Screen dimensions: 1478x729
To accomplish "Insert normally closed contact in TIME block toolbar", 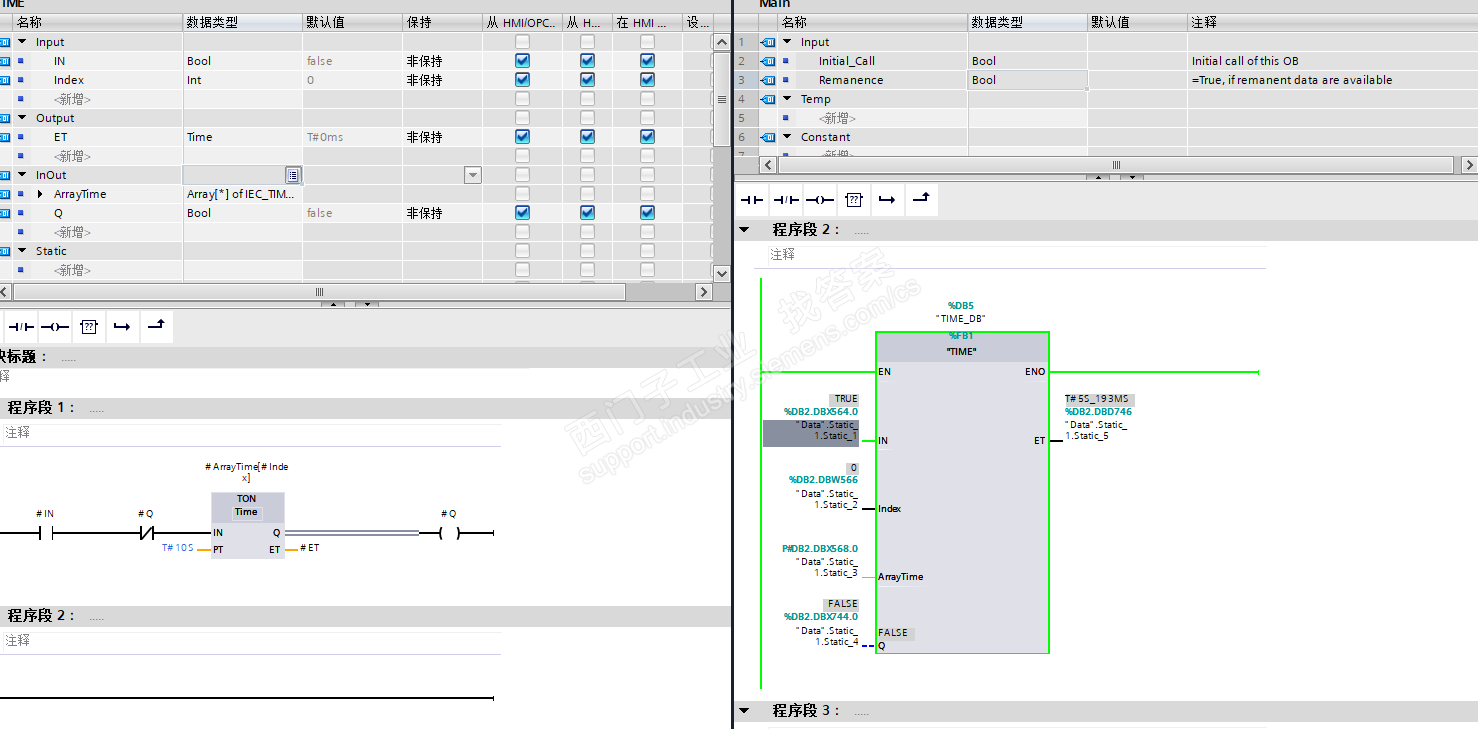I will click(x=20, y=327).
